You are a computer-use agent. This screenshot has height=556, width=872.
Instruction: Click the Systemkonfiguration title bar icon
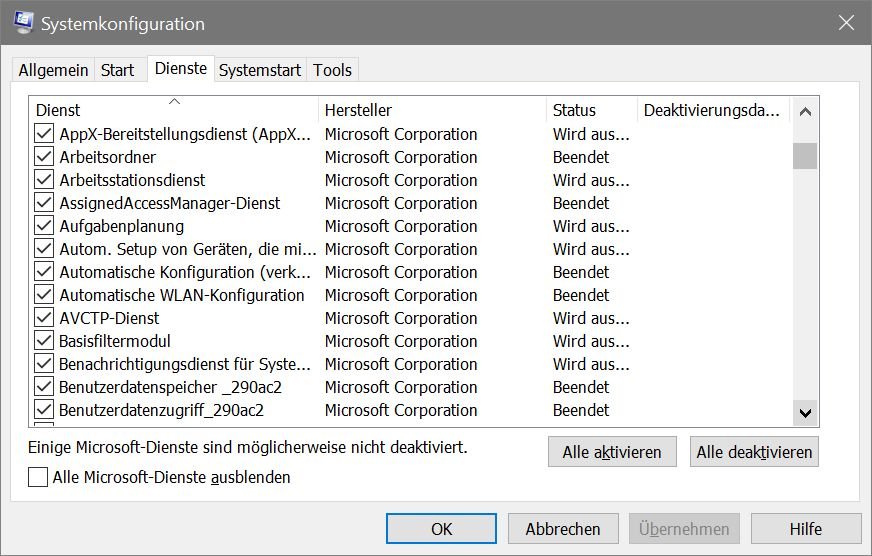pos(23,22)
